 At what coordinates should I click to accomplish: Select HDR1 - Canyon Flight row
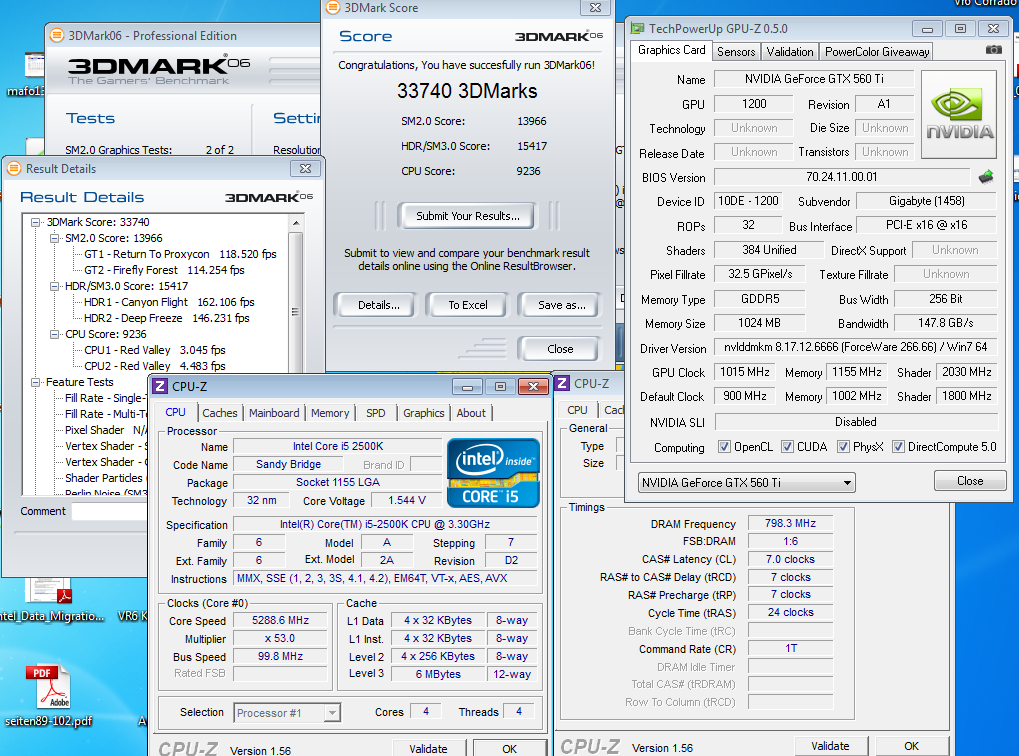[x=169, y=302]
